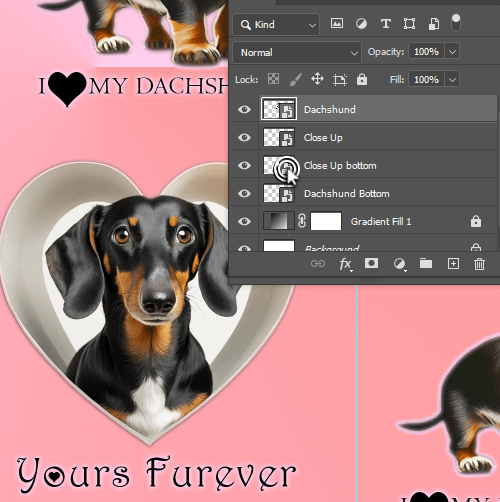Lock image pixels brush icon
Image resolution: width=500 pixels, height=502 pixels.
click(295, 80)
